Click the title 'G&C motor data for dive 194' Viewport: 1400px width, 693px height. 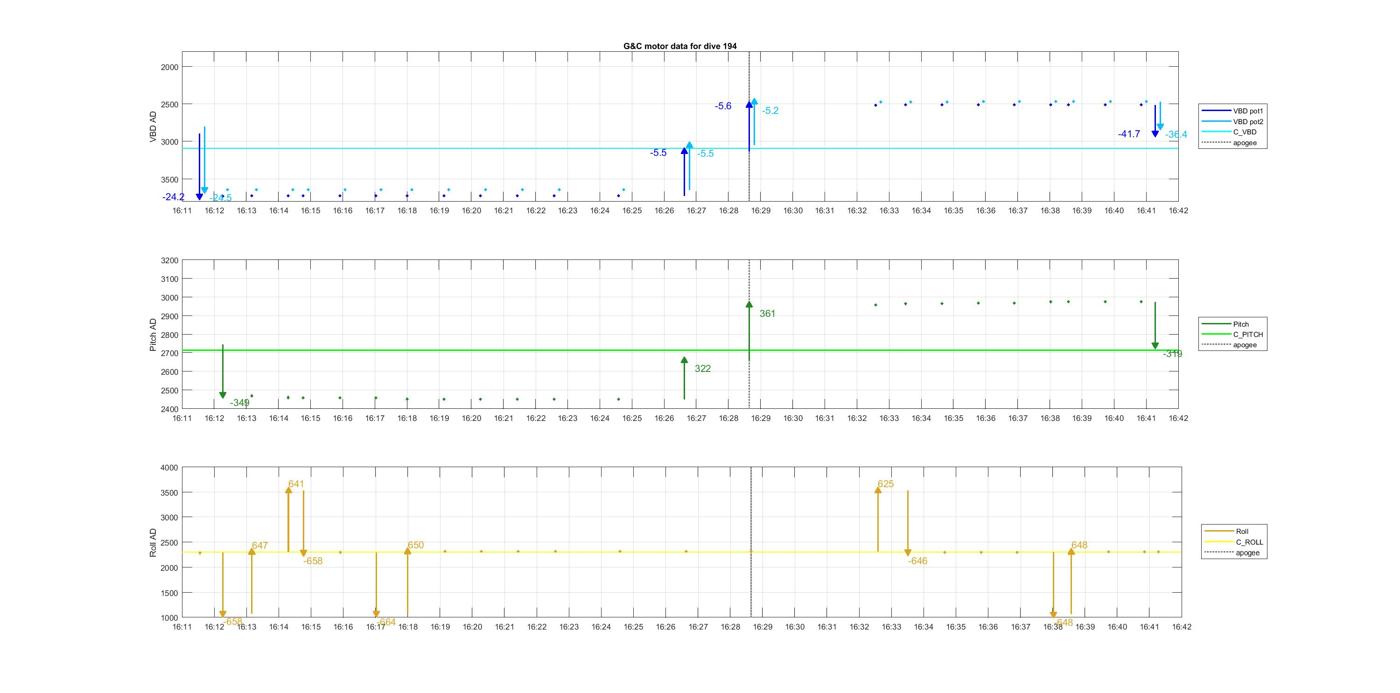pos(680,47)
